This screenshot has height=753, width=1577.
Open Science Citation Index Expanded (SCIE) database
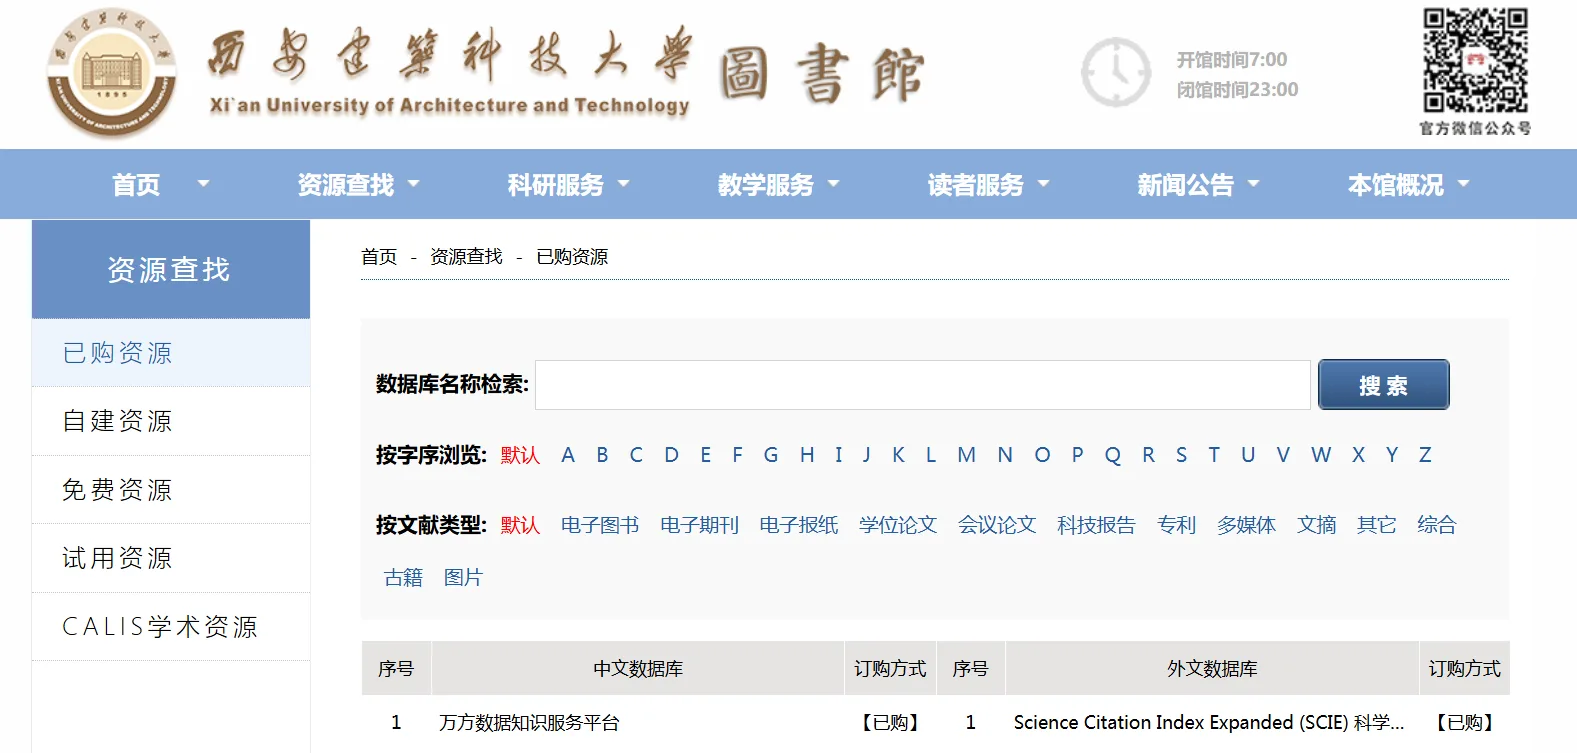(x=1209, y=723)
